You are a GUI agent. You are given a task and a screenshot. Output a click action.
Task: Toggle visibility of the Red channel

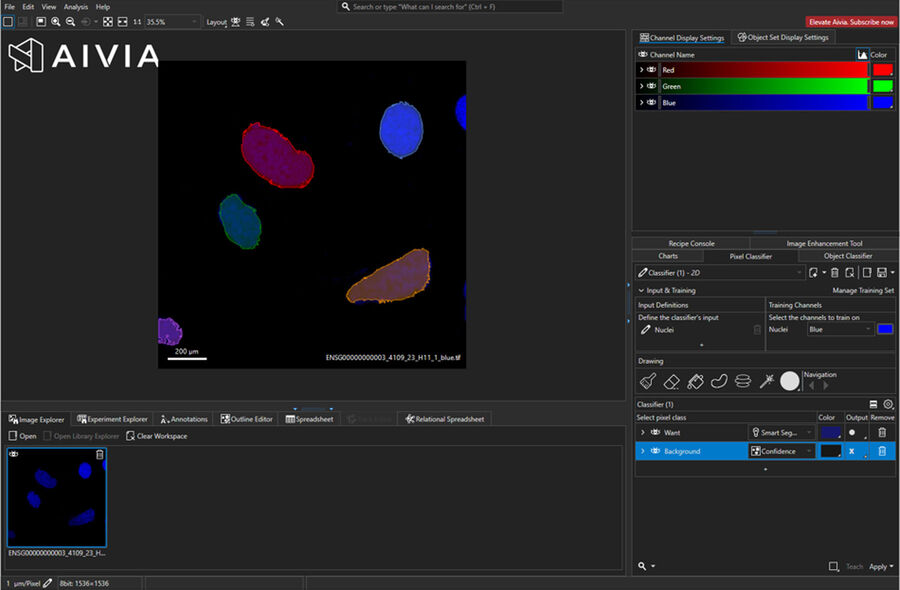tap(651, 70)
